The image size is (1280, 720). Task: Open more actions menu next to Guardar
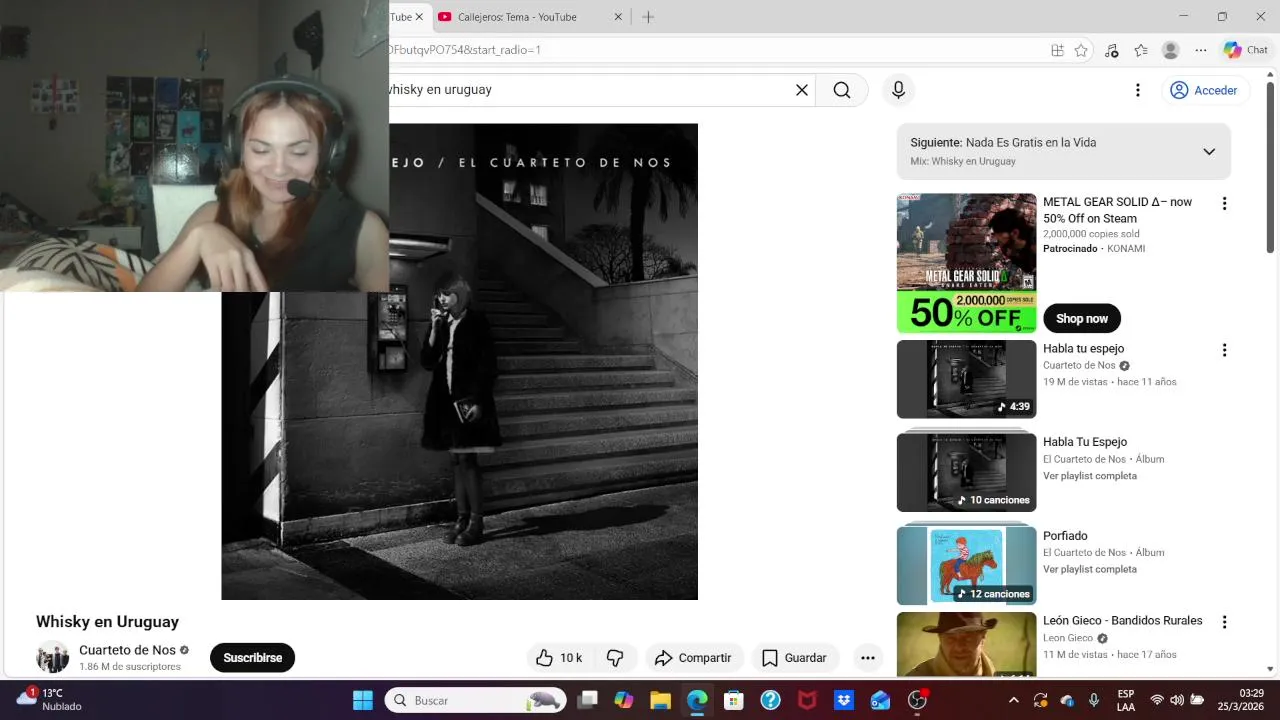coord(868,658)
